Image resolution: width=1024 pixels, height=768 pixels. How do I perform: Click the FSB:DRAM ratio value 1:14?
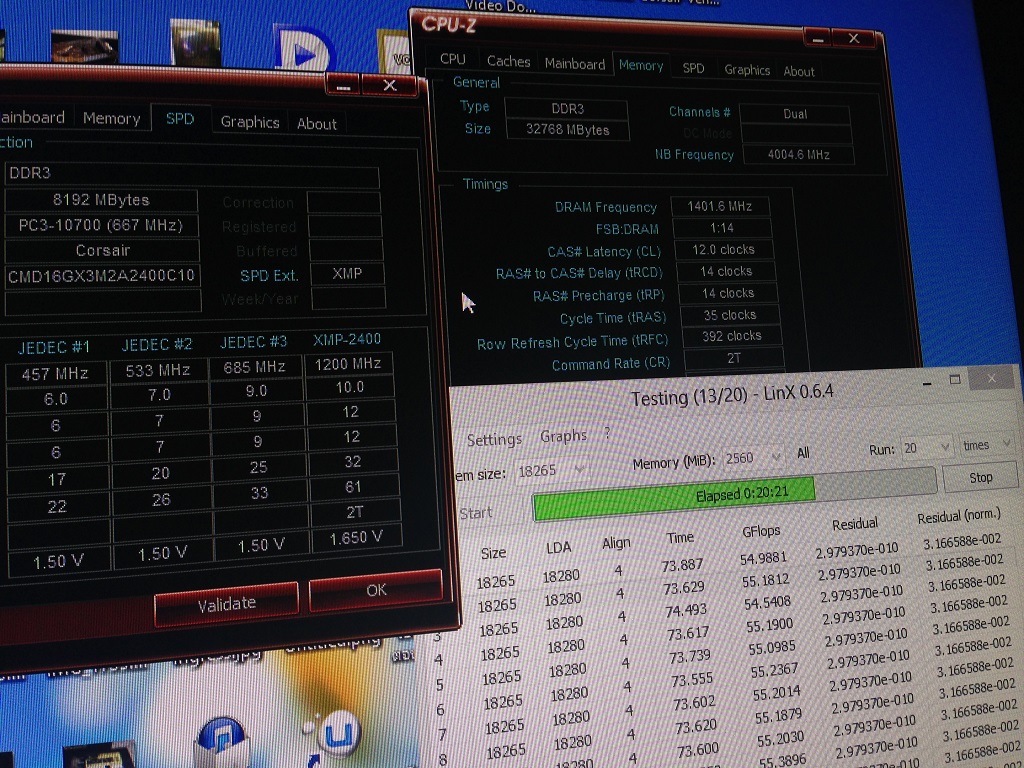tap(722, 228)
